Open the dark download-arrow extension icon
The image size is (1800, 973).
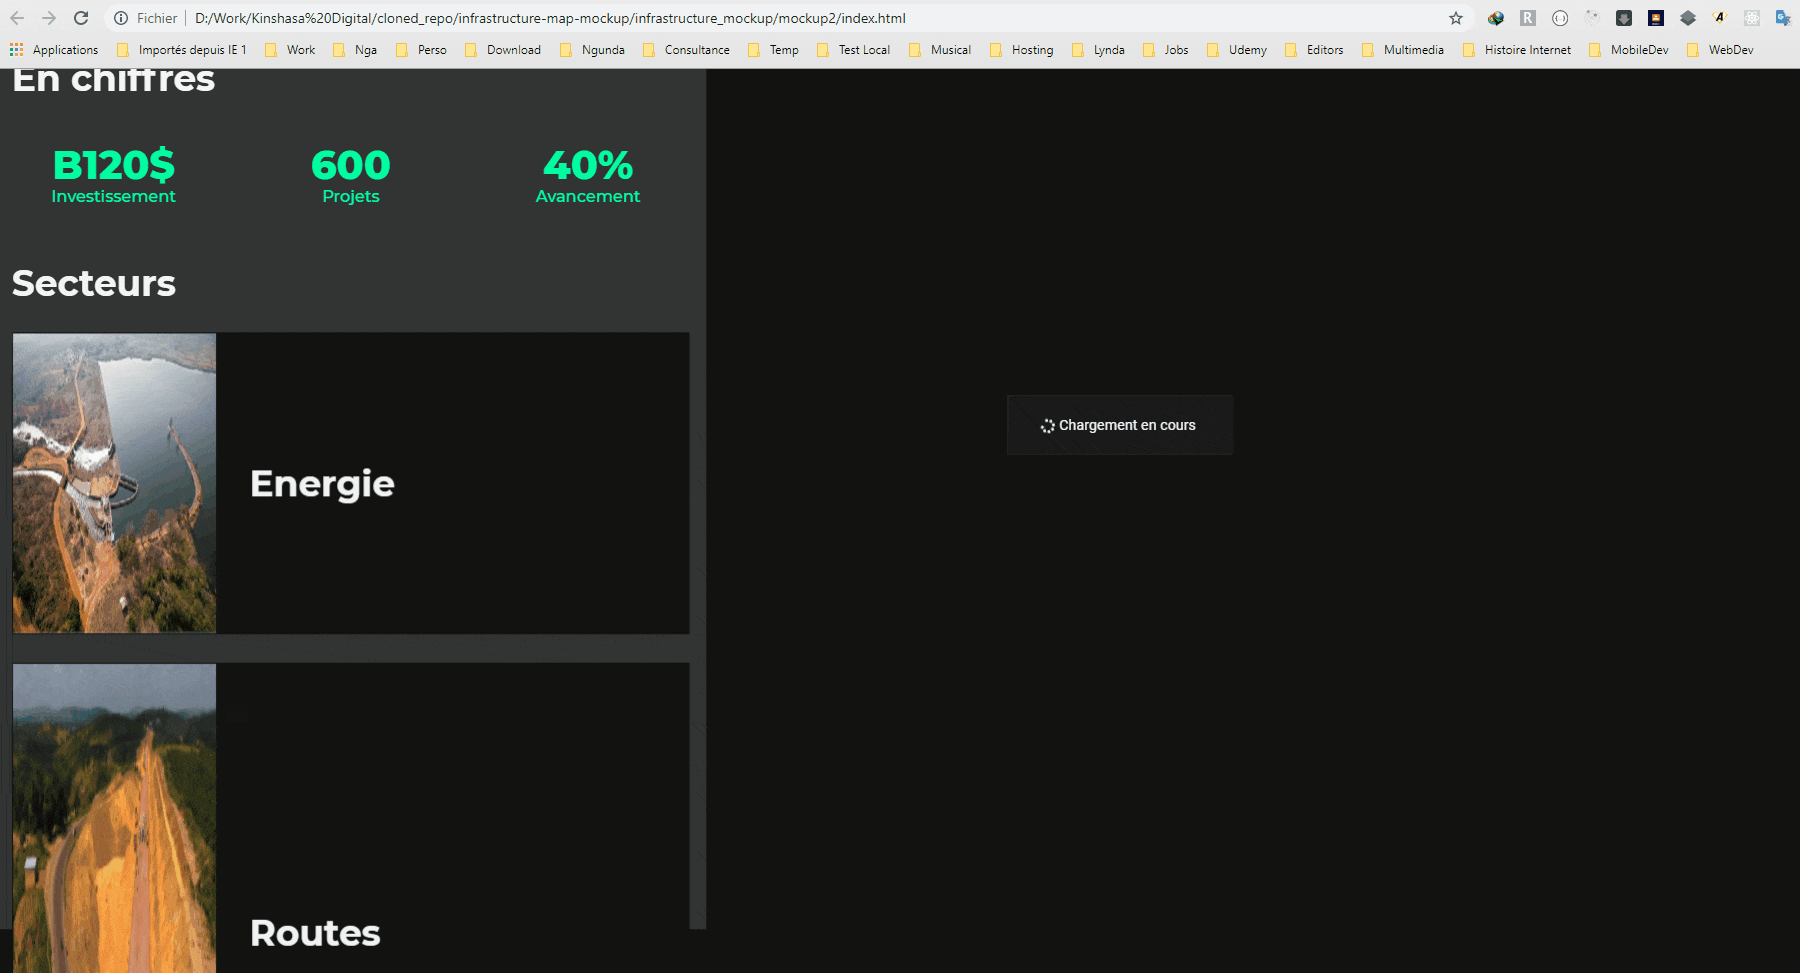(1624, 18)
